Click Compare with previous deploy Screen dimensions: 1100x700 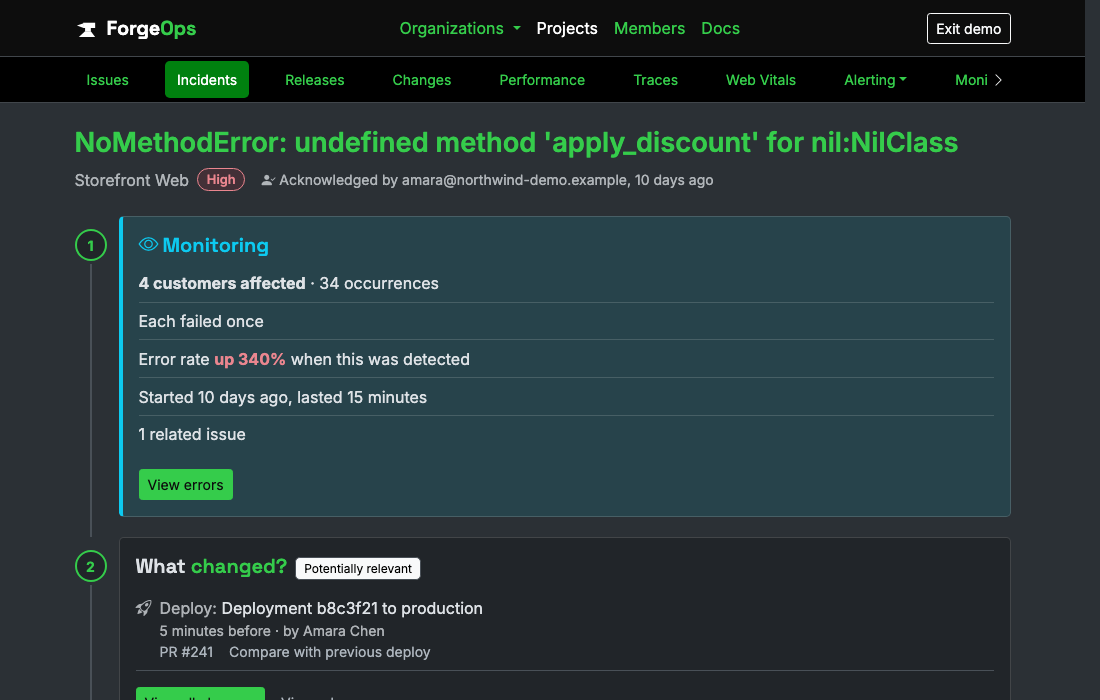tap(330, 652)
